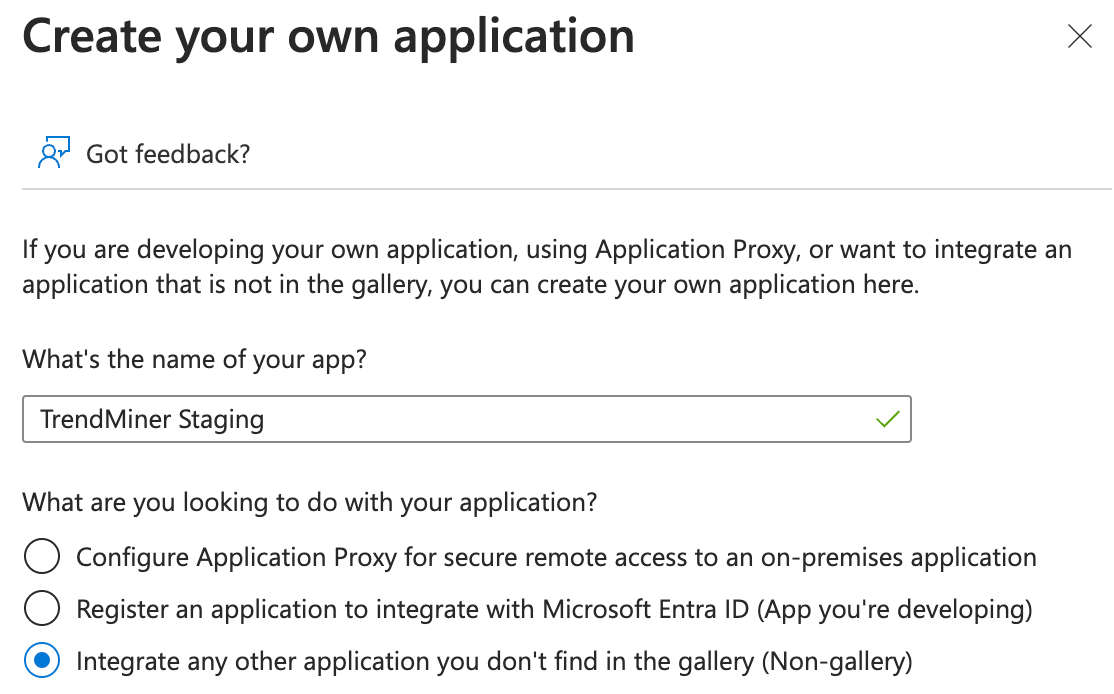Focus the app name input field

(560, 419)
